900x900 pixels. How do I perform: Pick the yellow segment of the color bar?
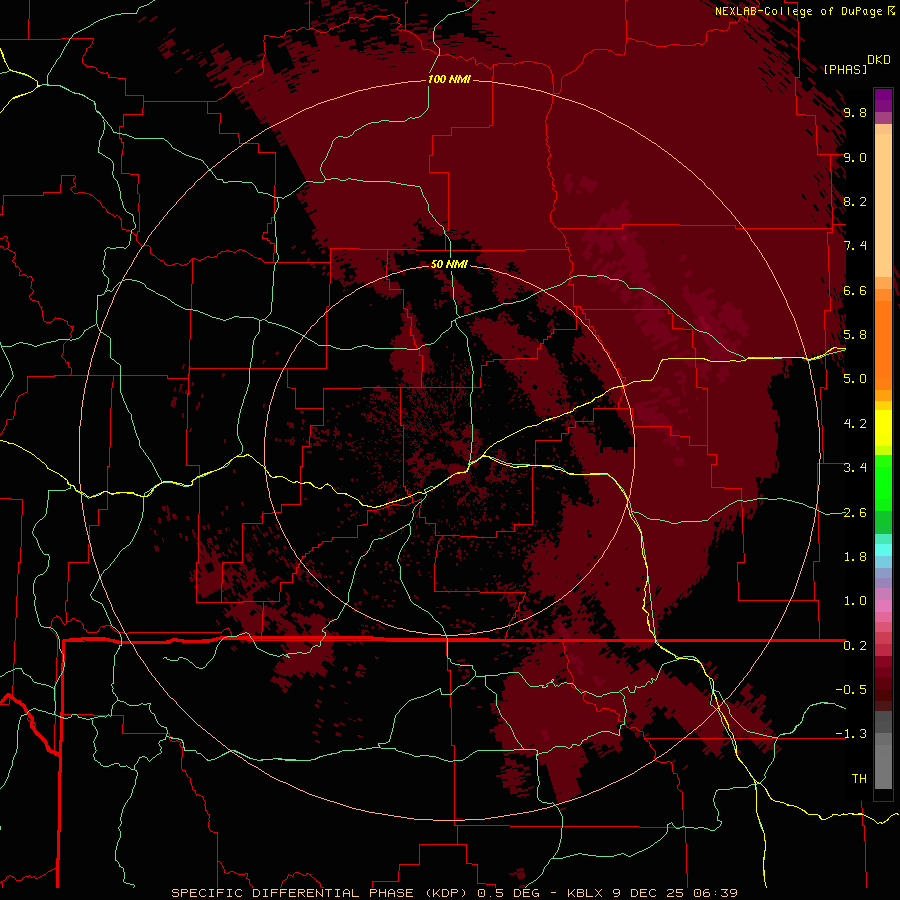[883, 428]
